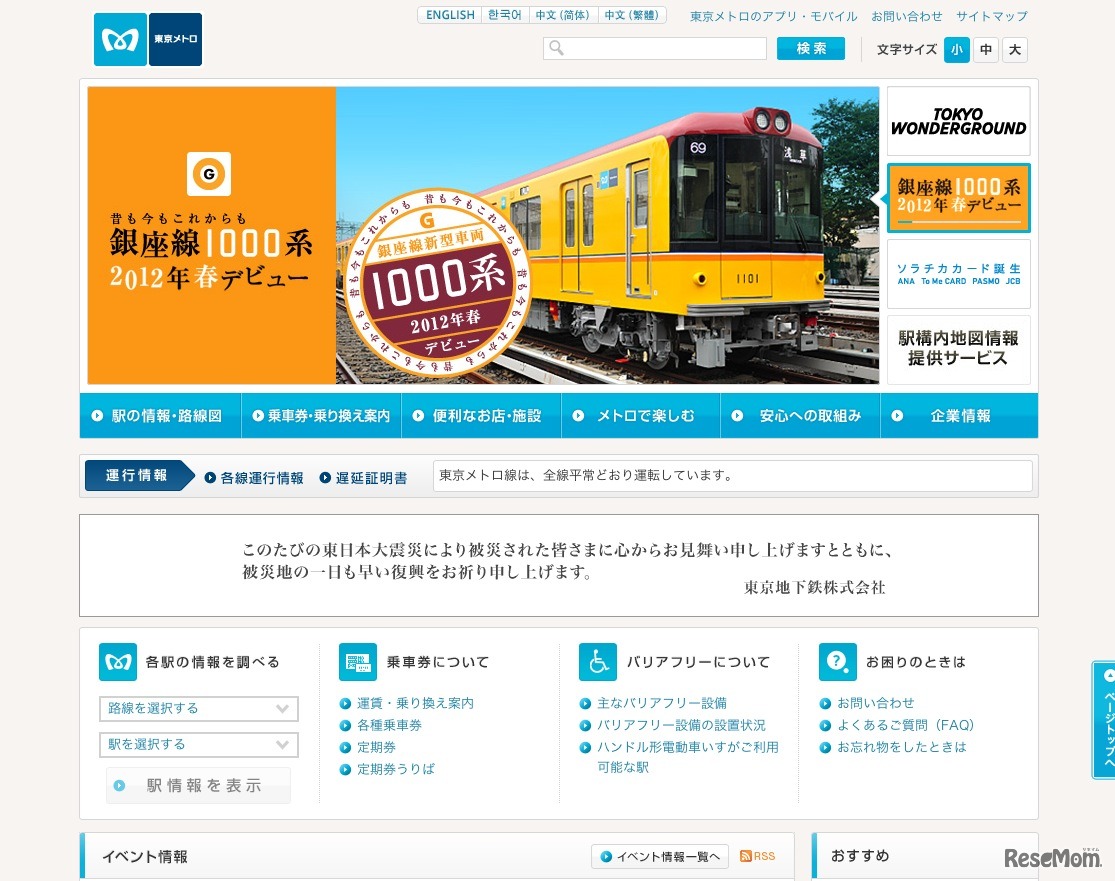The image size is (1115, 881).
Task: Open メトロで楽しむ menu
Action: click(x=641, y=416)
